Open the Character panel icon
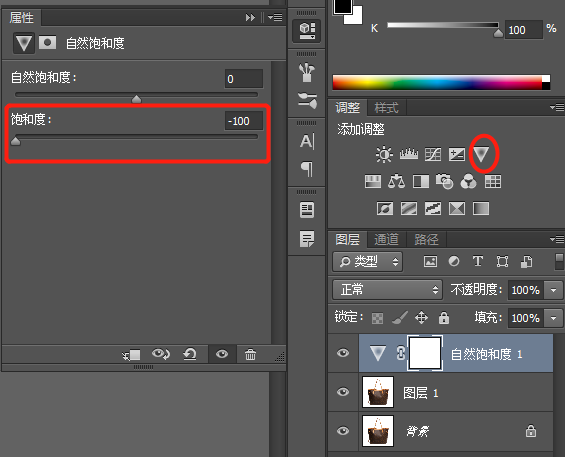 pyautogui.click(x=307, y=141)
